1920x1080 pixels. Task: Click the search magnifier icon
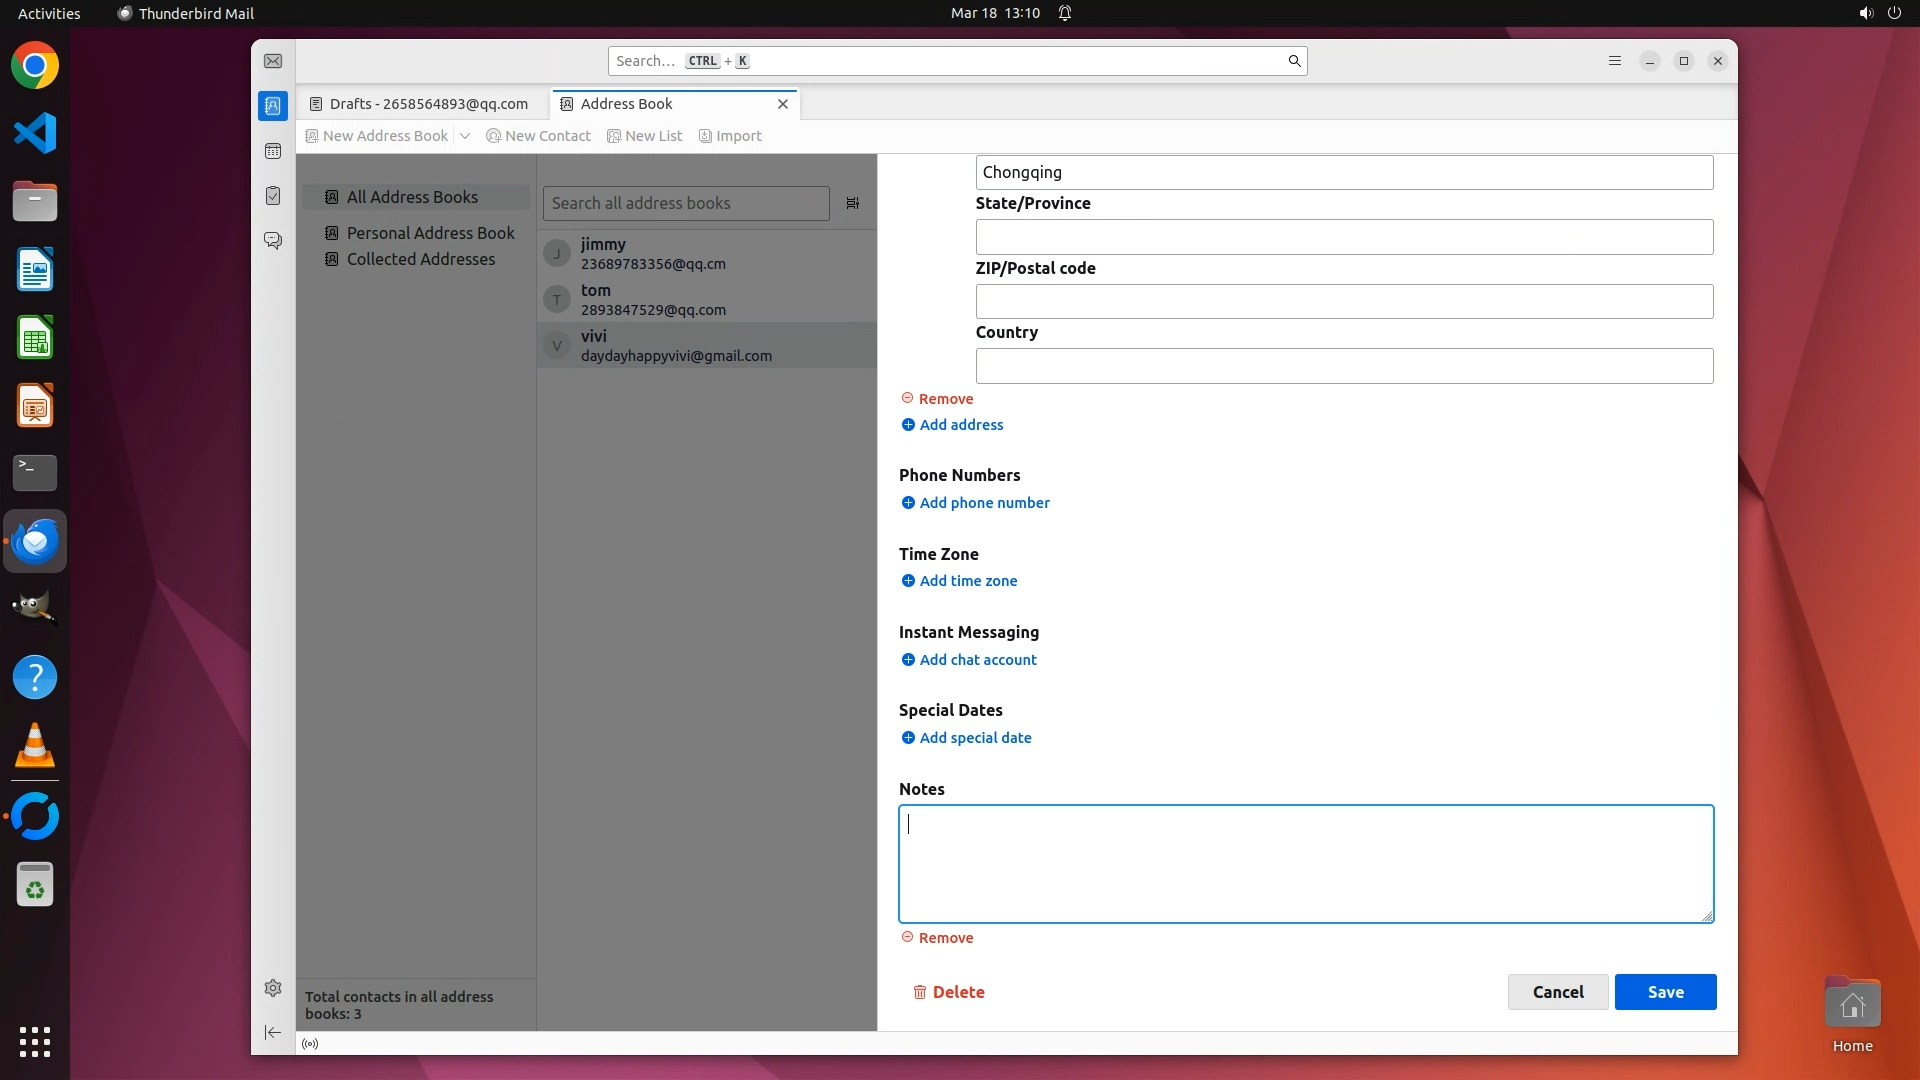pos(1294,61)
